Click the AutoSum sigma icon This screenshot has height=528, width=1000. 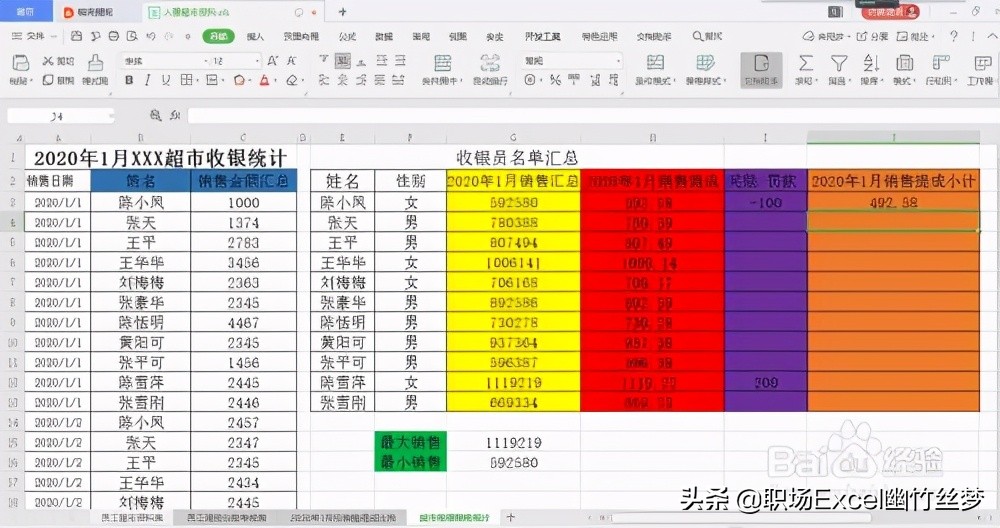click(x=805, y=62)
